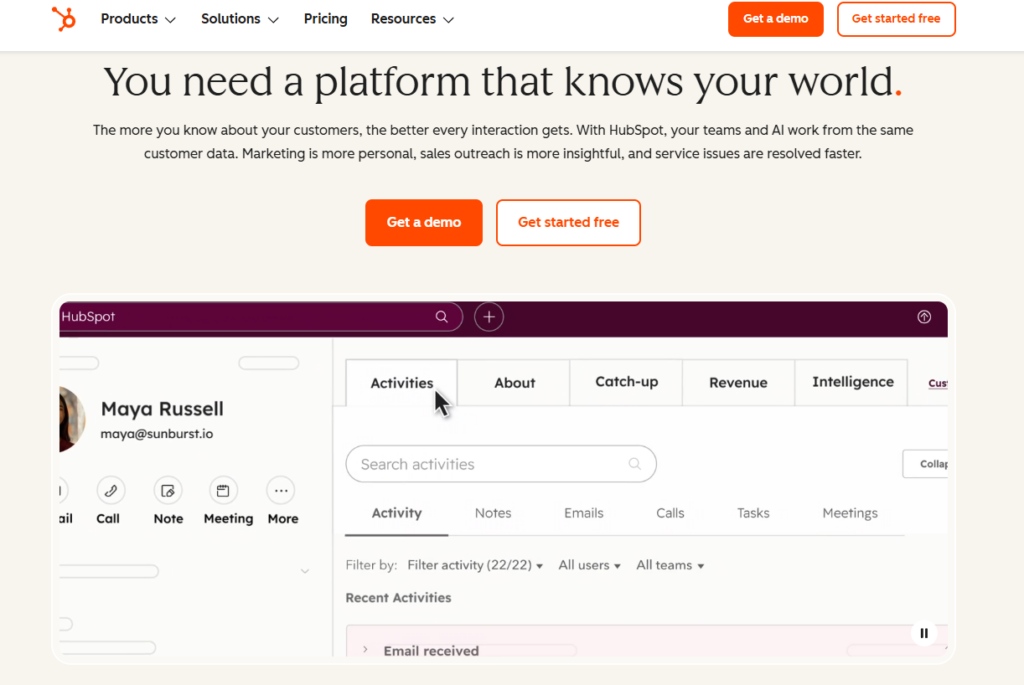The width and height of the screenshot is (1024, 685).
Task: Pause the demo animation
Action: point(924,633)
